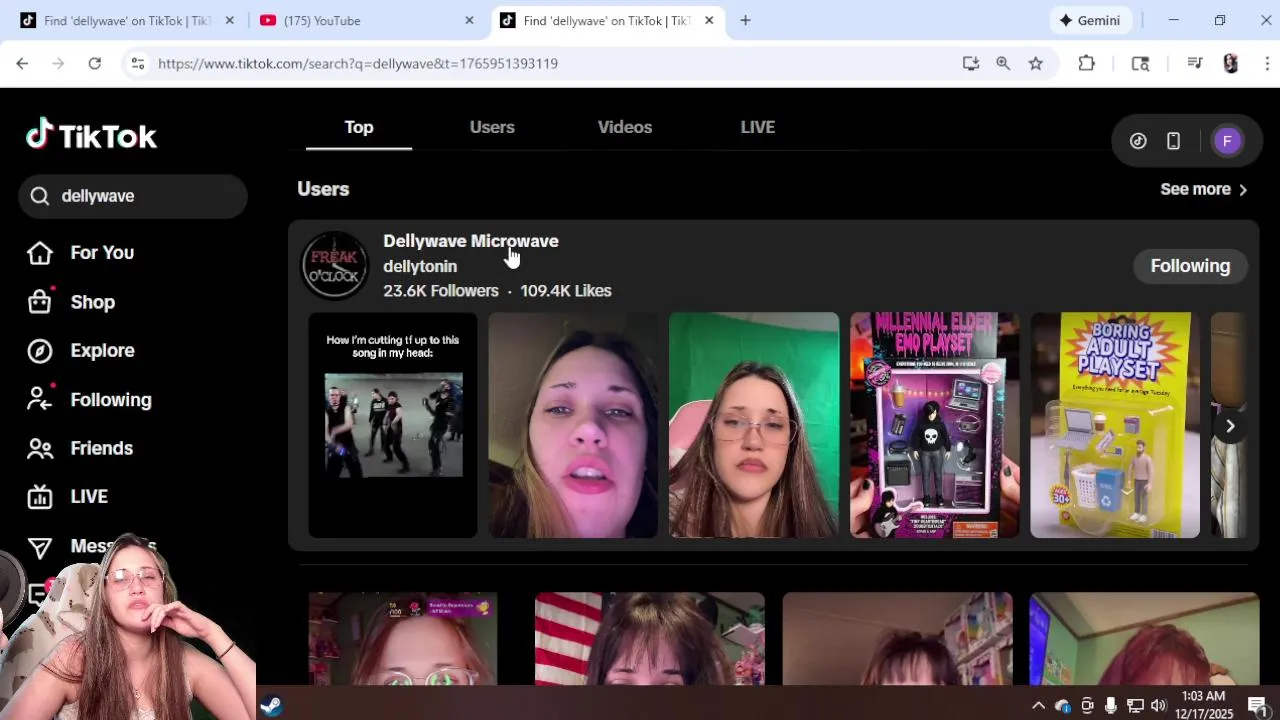Screen dimensions: 1280x720
Task: Open Dellywave Microwave profile name
Action: tap(471, 241)
